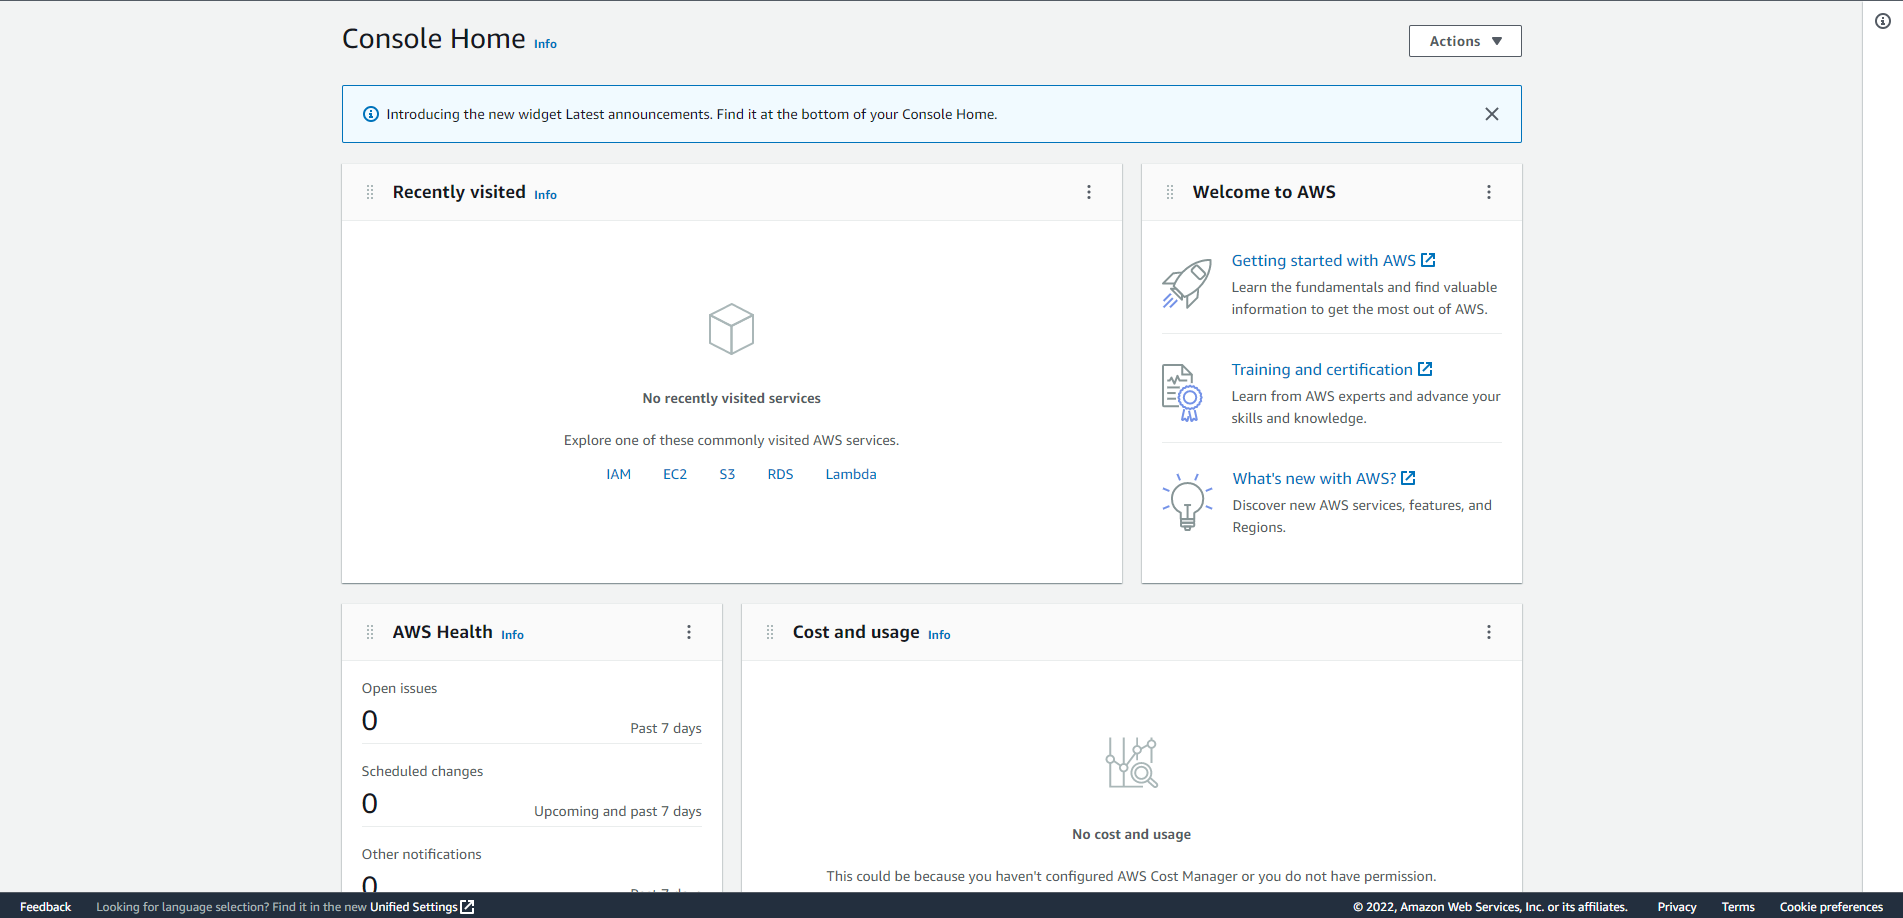Image resolution: width=1903 pixels, height=918 pixels.
Task: Open the S3 service link
Action: click(x=727, y=474)
